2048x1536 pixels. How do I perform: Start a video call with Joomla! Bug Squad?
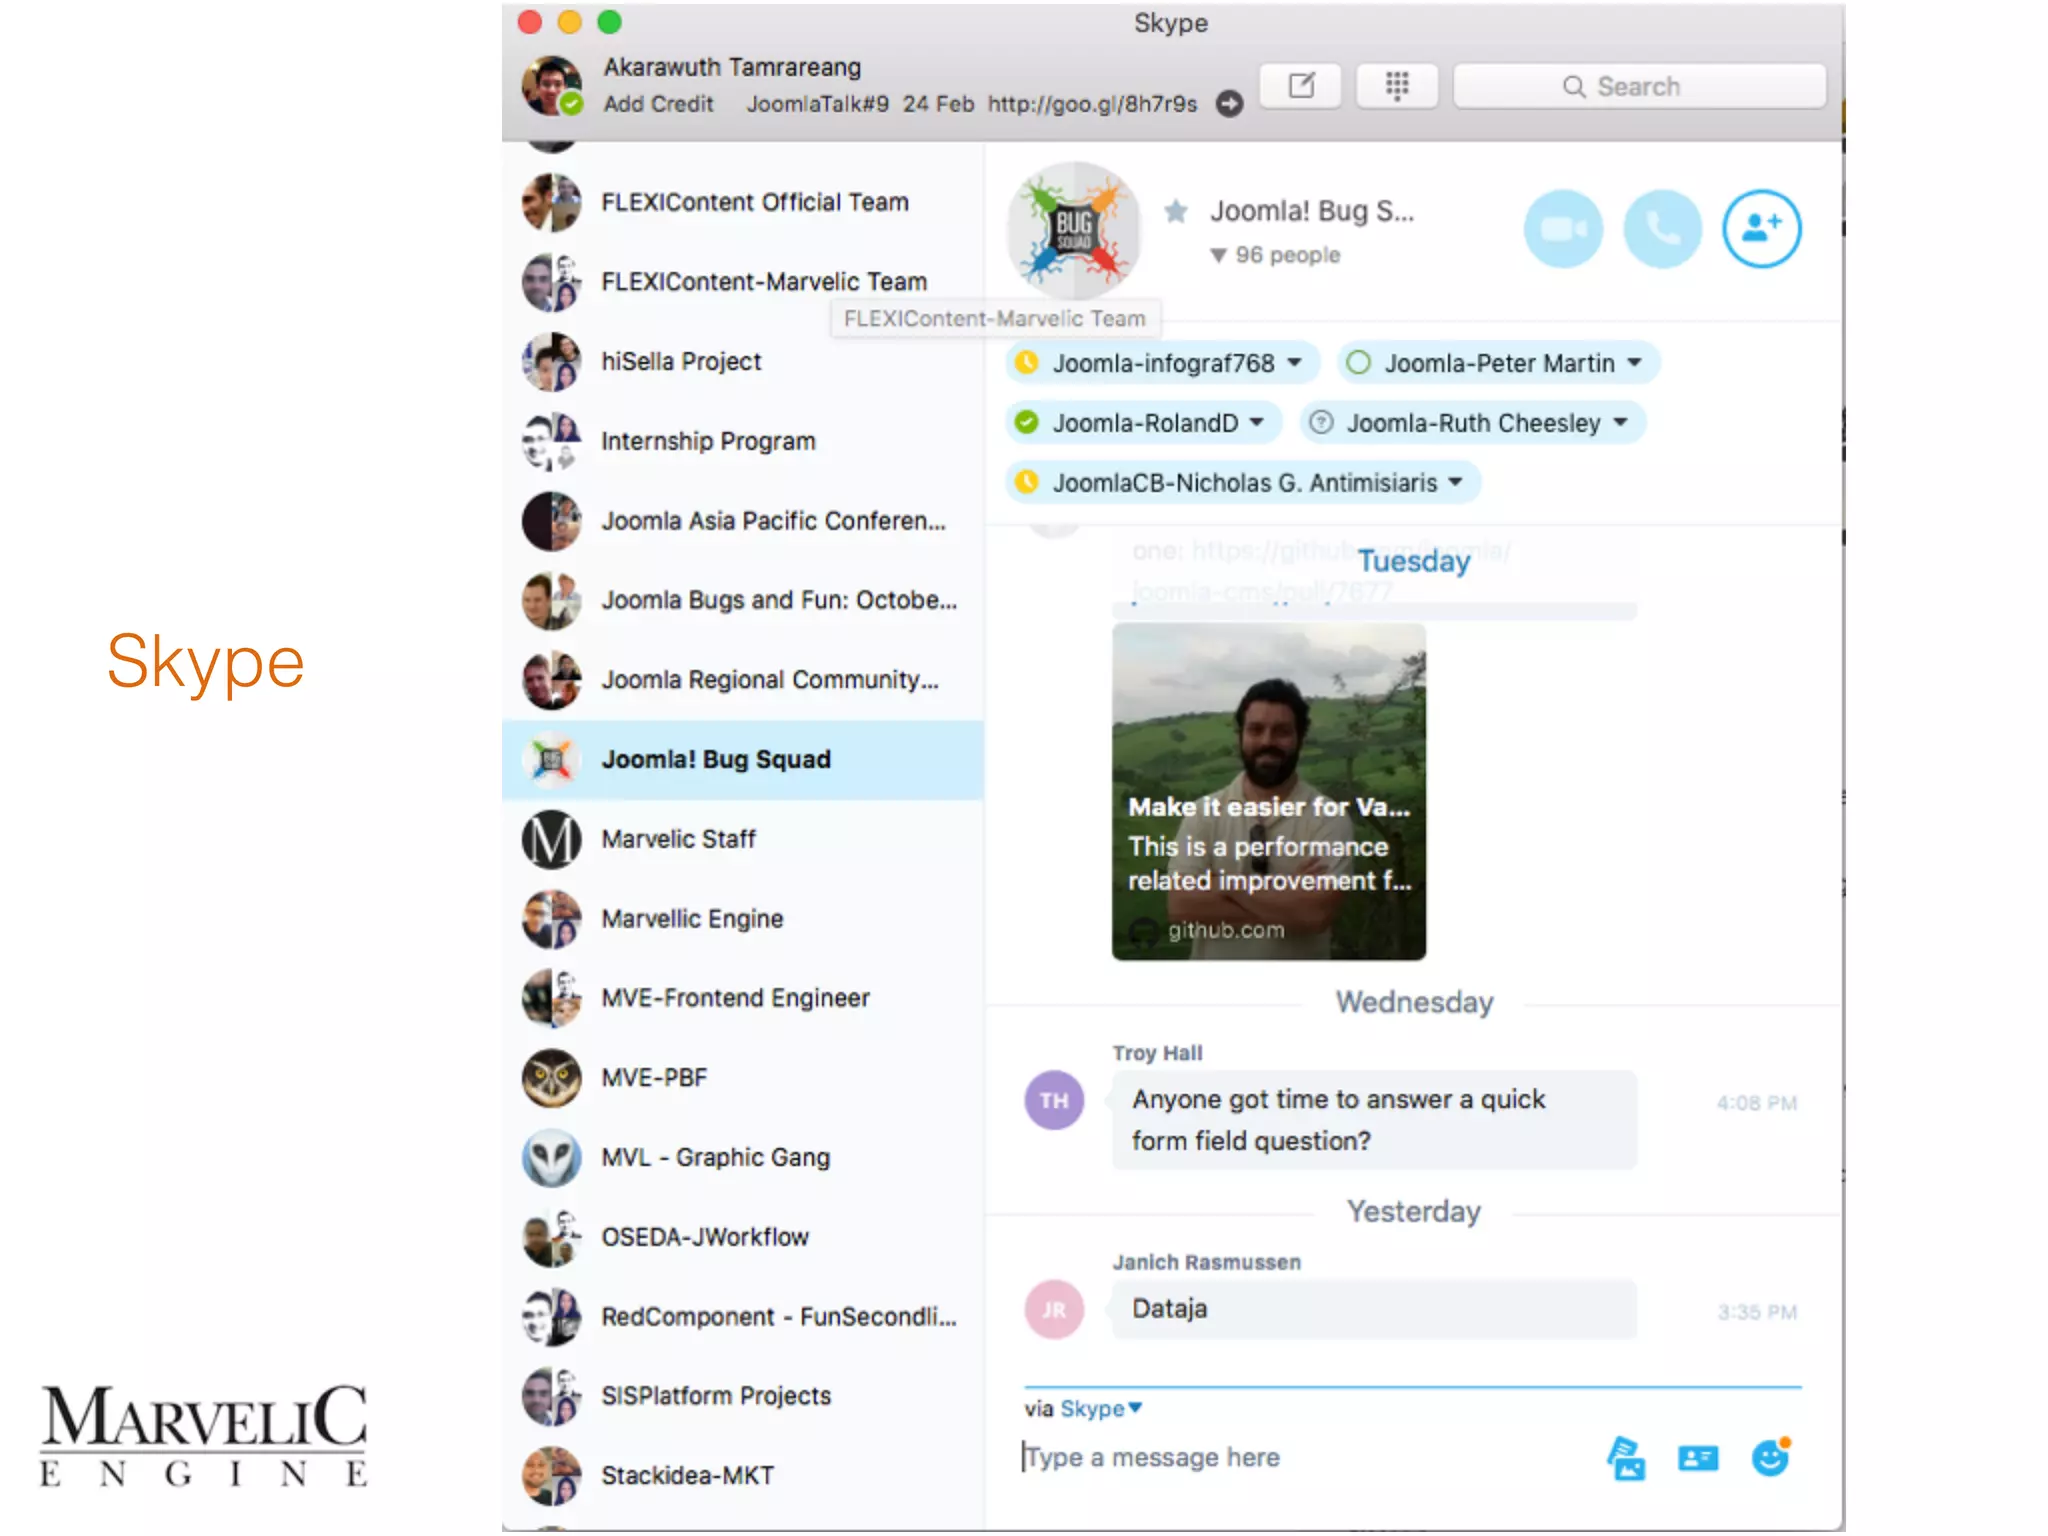(1563, 229)
